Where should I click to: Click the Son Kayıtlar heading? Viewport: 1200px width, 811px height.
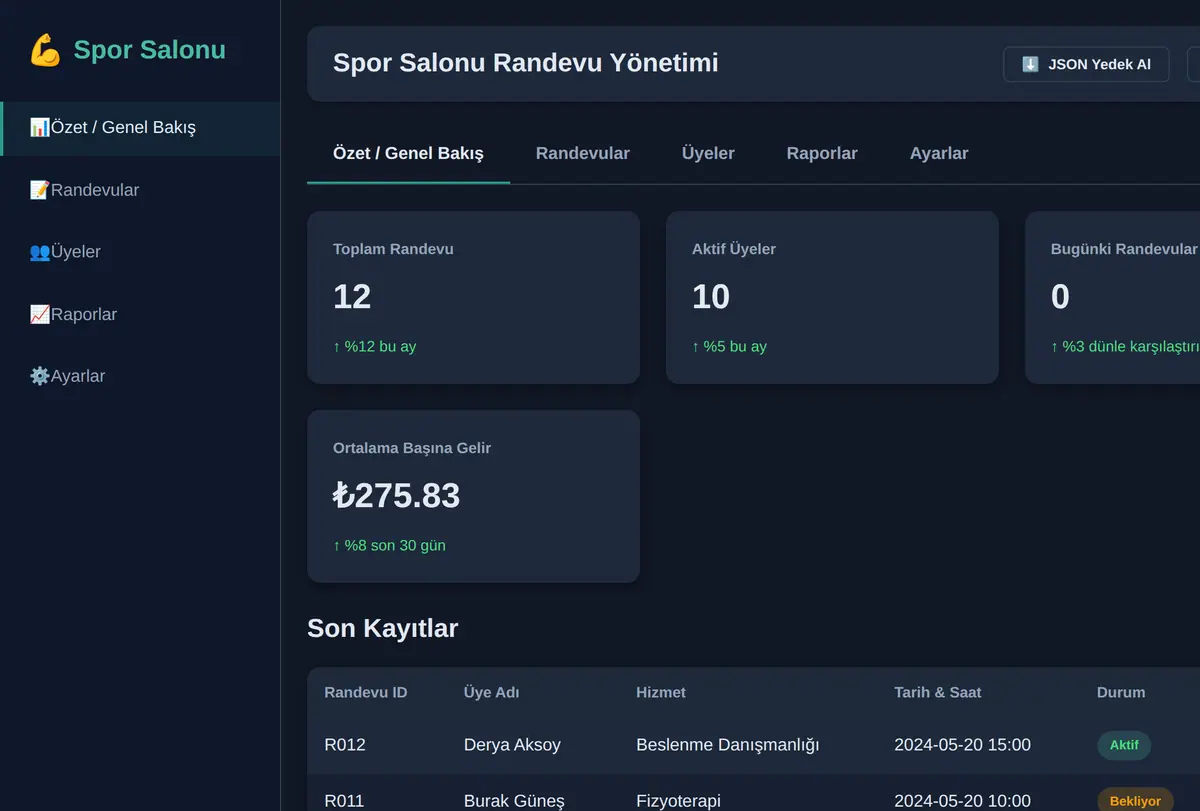pyautogui.click(x=382, y=628)
